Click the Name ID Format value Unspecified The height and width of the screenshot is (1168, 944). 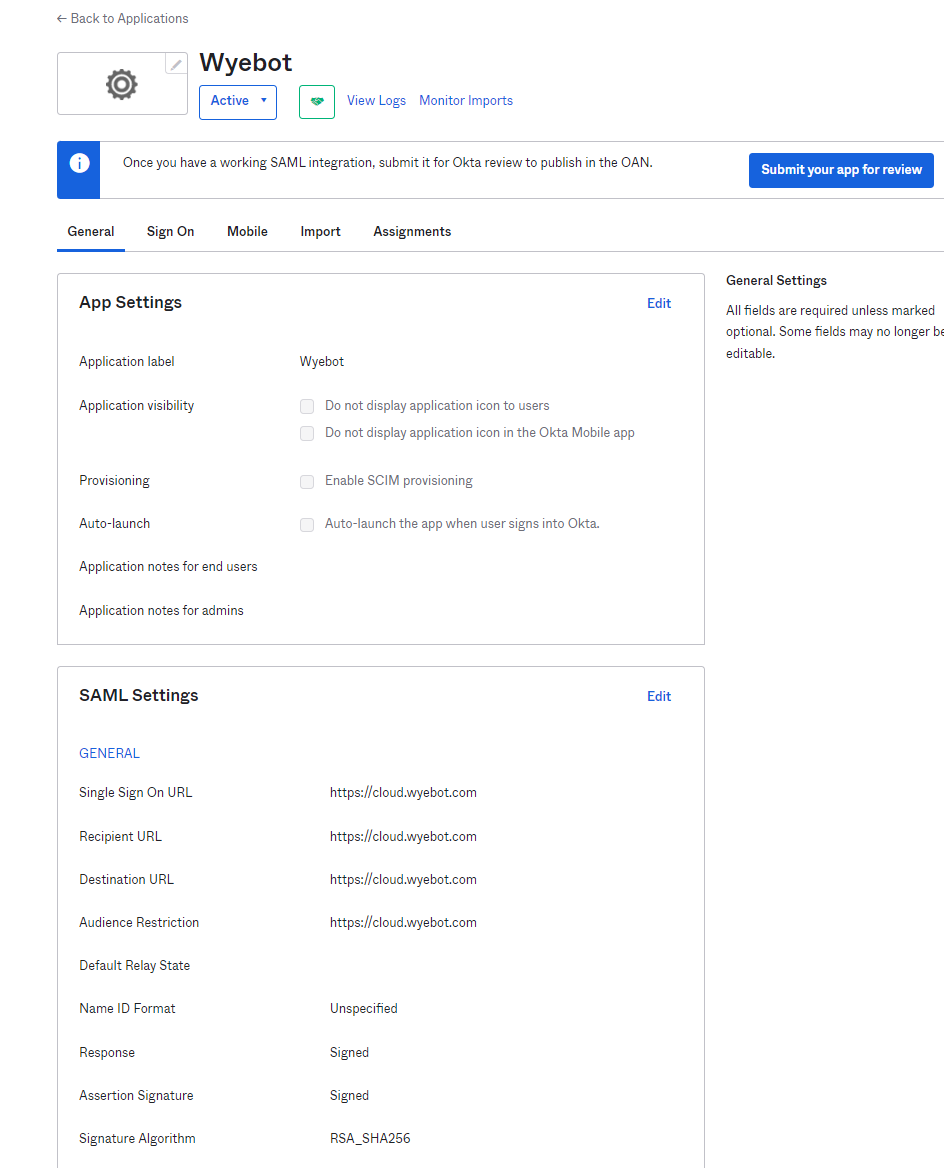(x=364, y=1009)
